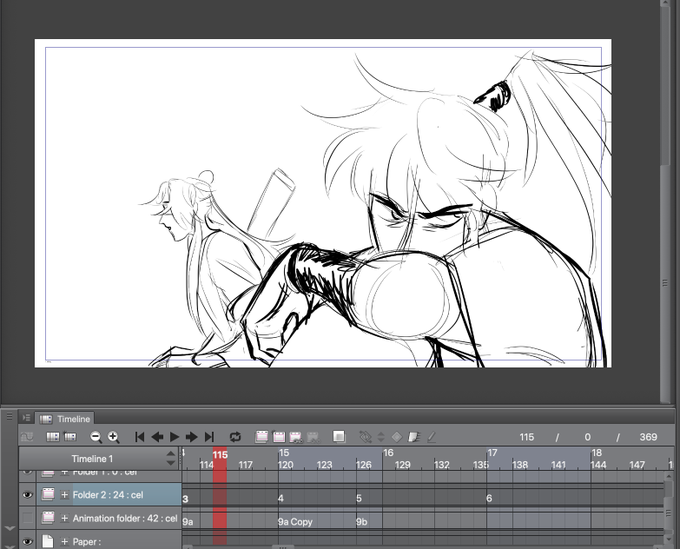Screen dimensions: 680x549
Task: Select cel 3 in Folder 2 track
Action: [186, 499]
